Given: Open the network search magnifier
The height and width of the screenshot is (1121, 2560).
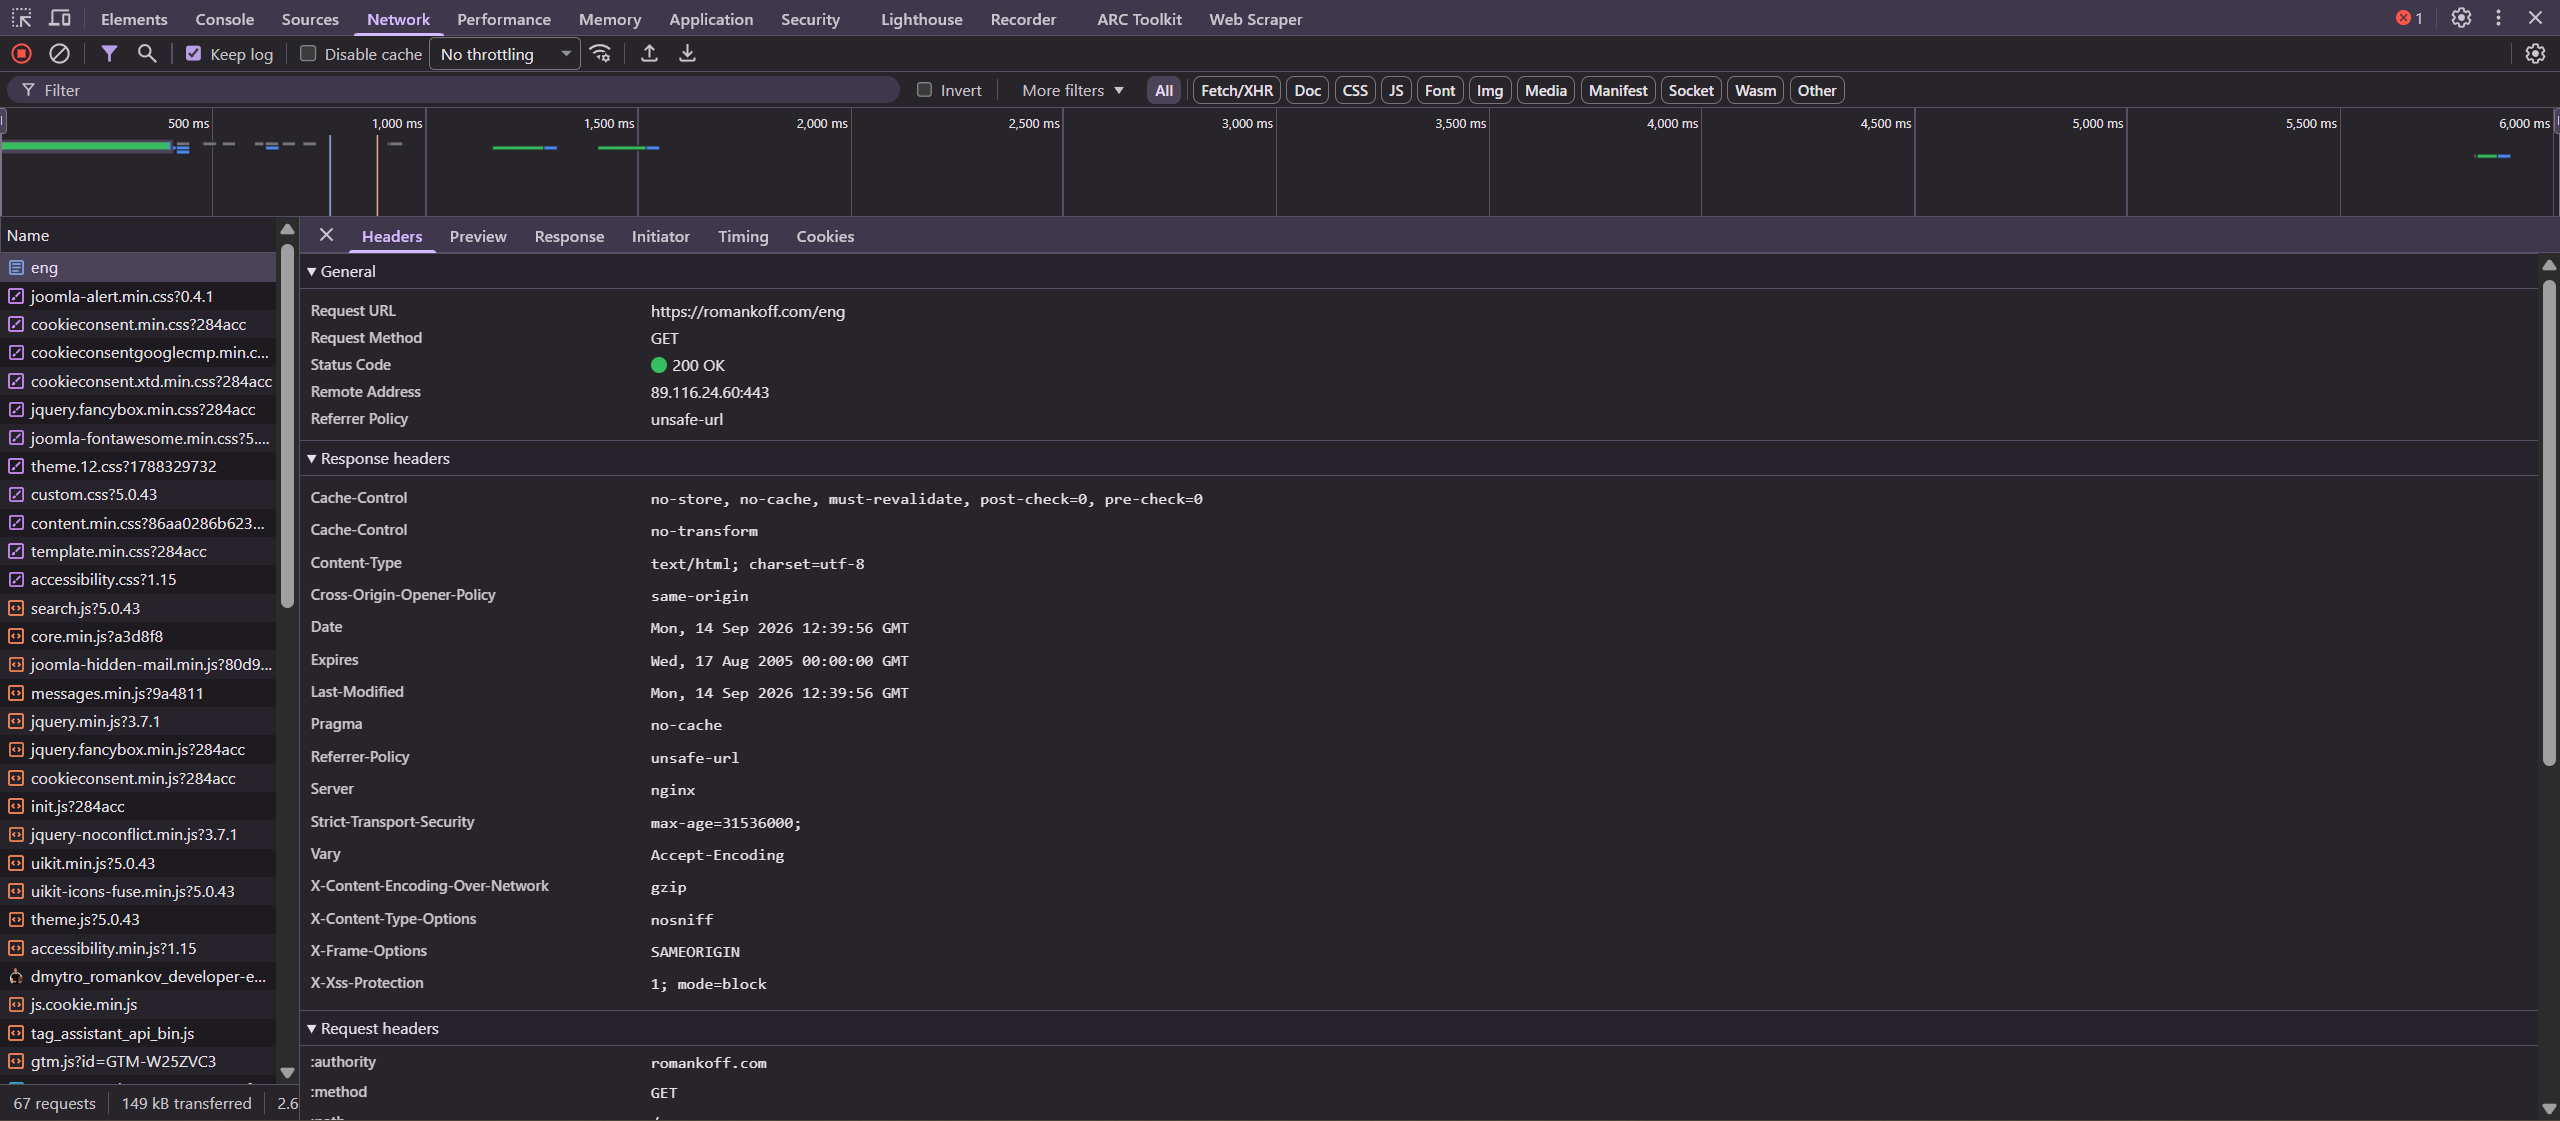Looking at the screenshot, I should (x=147, y=54).
